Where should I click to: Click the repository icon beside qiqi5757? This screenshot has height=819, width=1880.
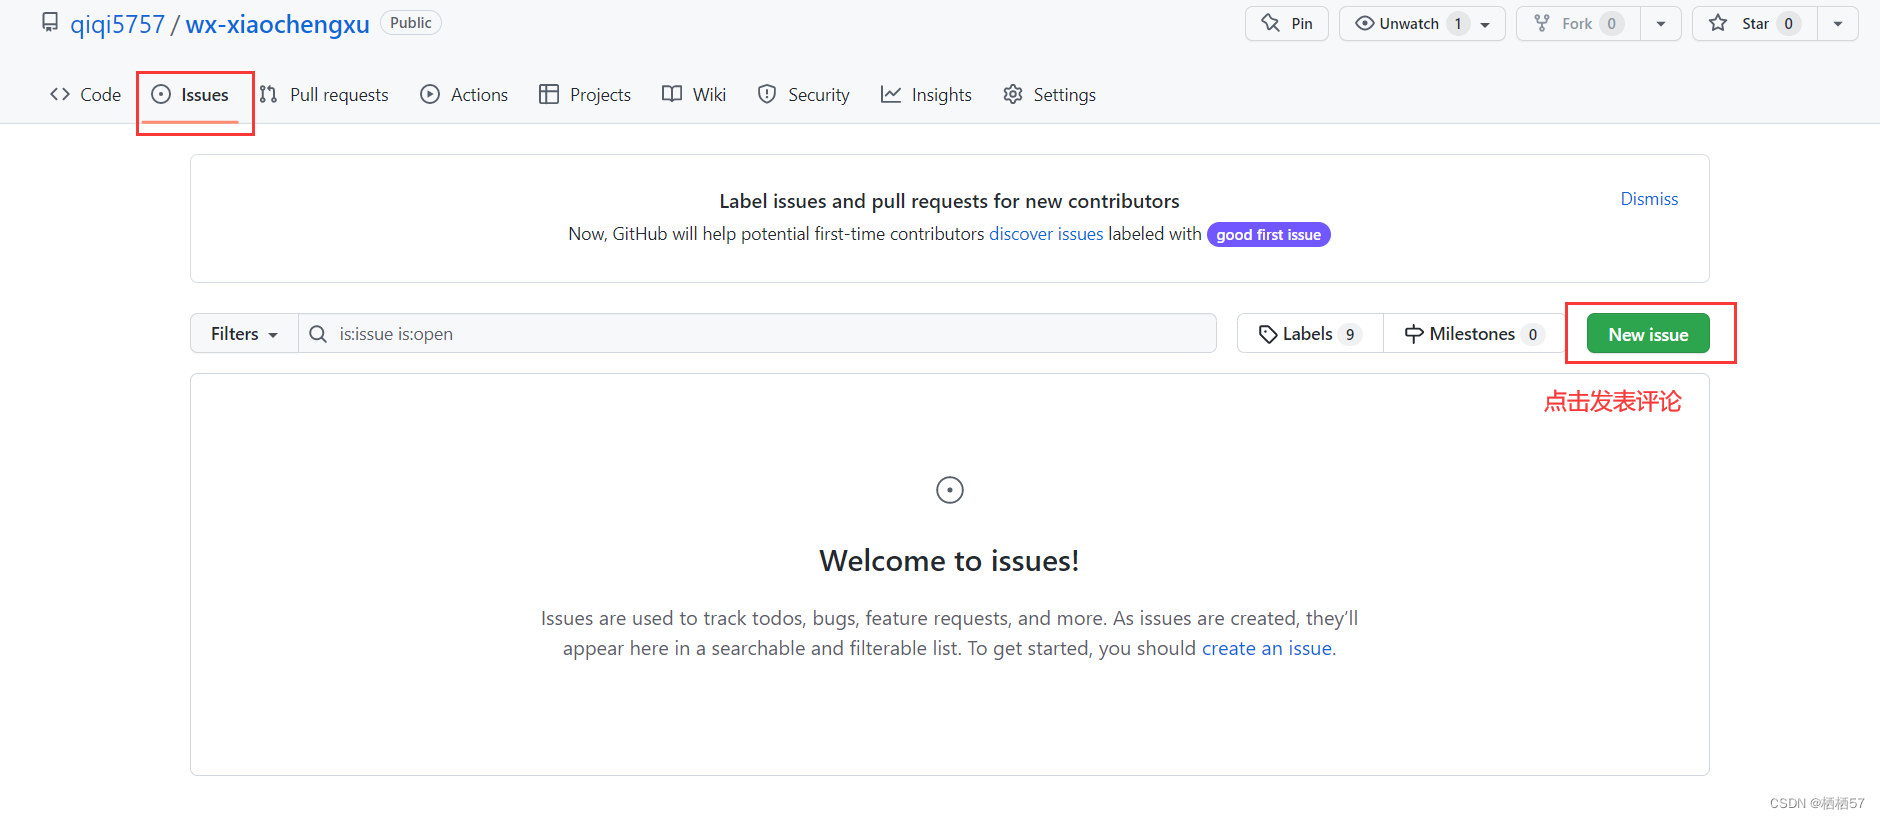(x=50, y=22)
